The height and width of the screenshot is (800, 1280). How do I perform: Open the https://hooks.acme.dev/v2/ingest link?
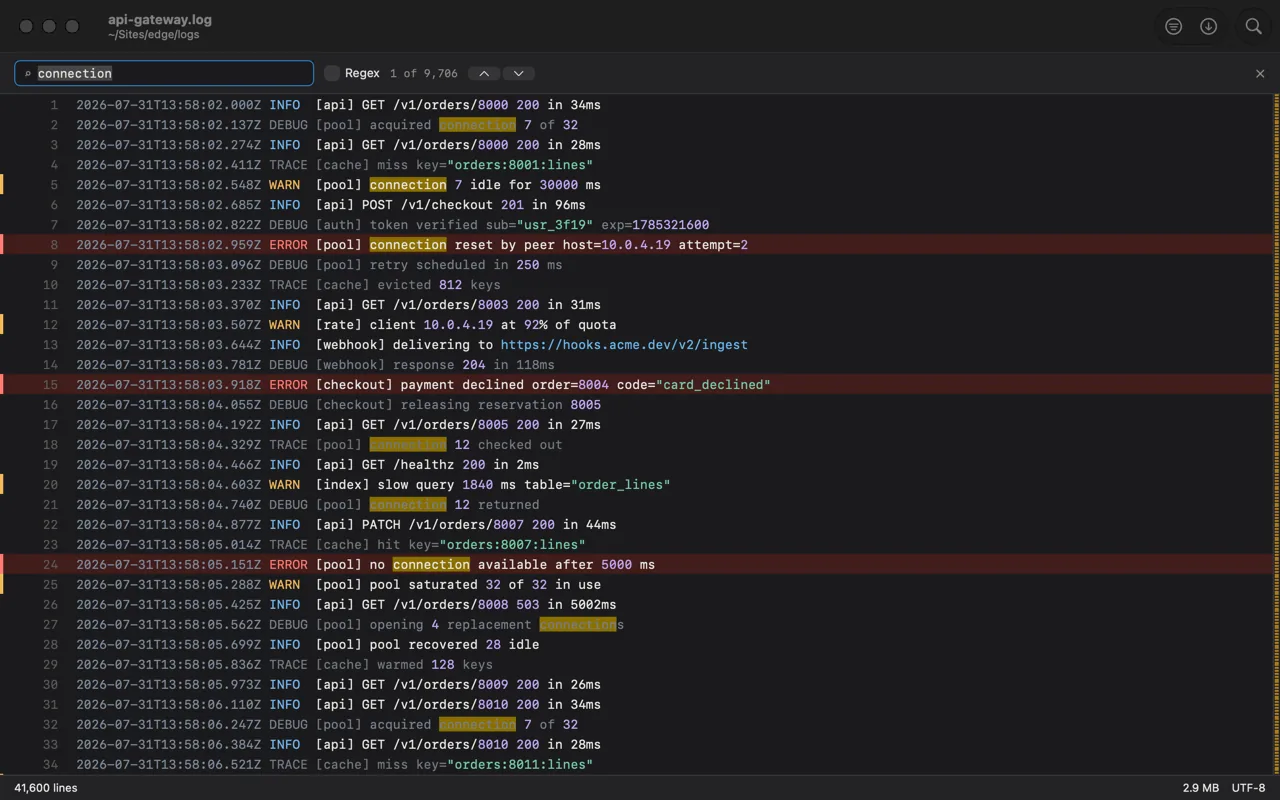point(624,345)
